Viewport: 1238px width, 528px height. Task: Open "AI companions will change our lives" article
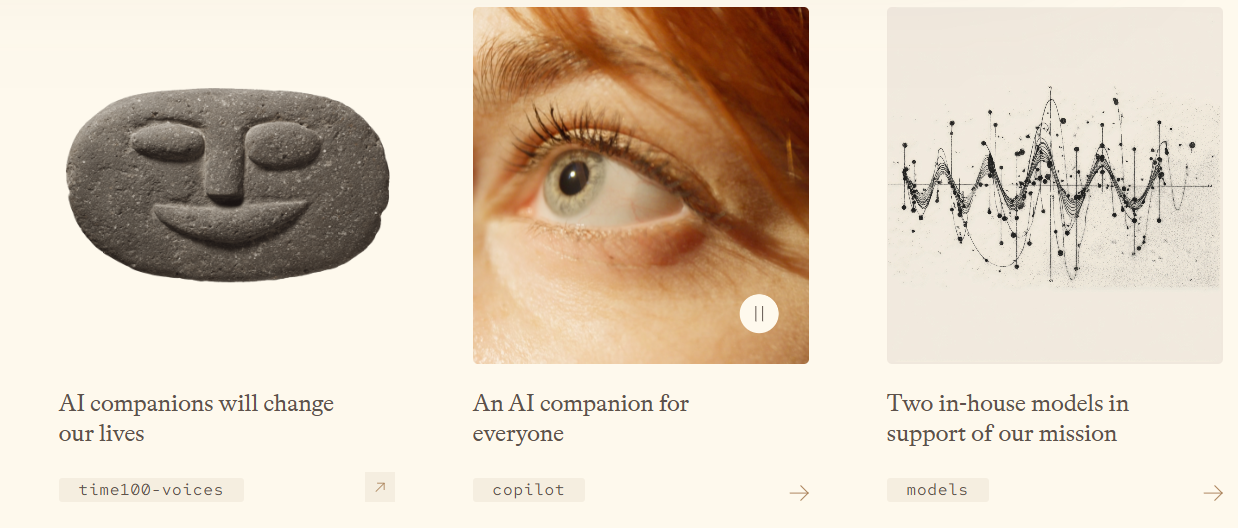click(196, 418)
